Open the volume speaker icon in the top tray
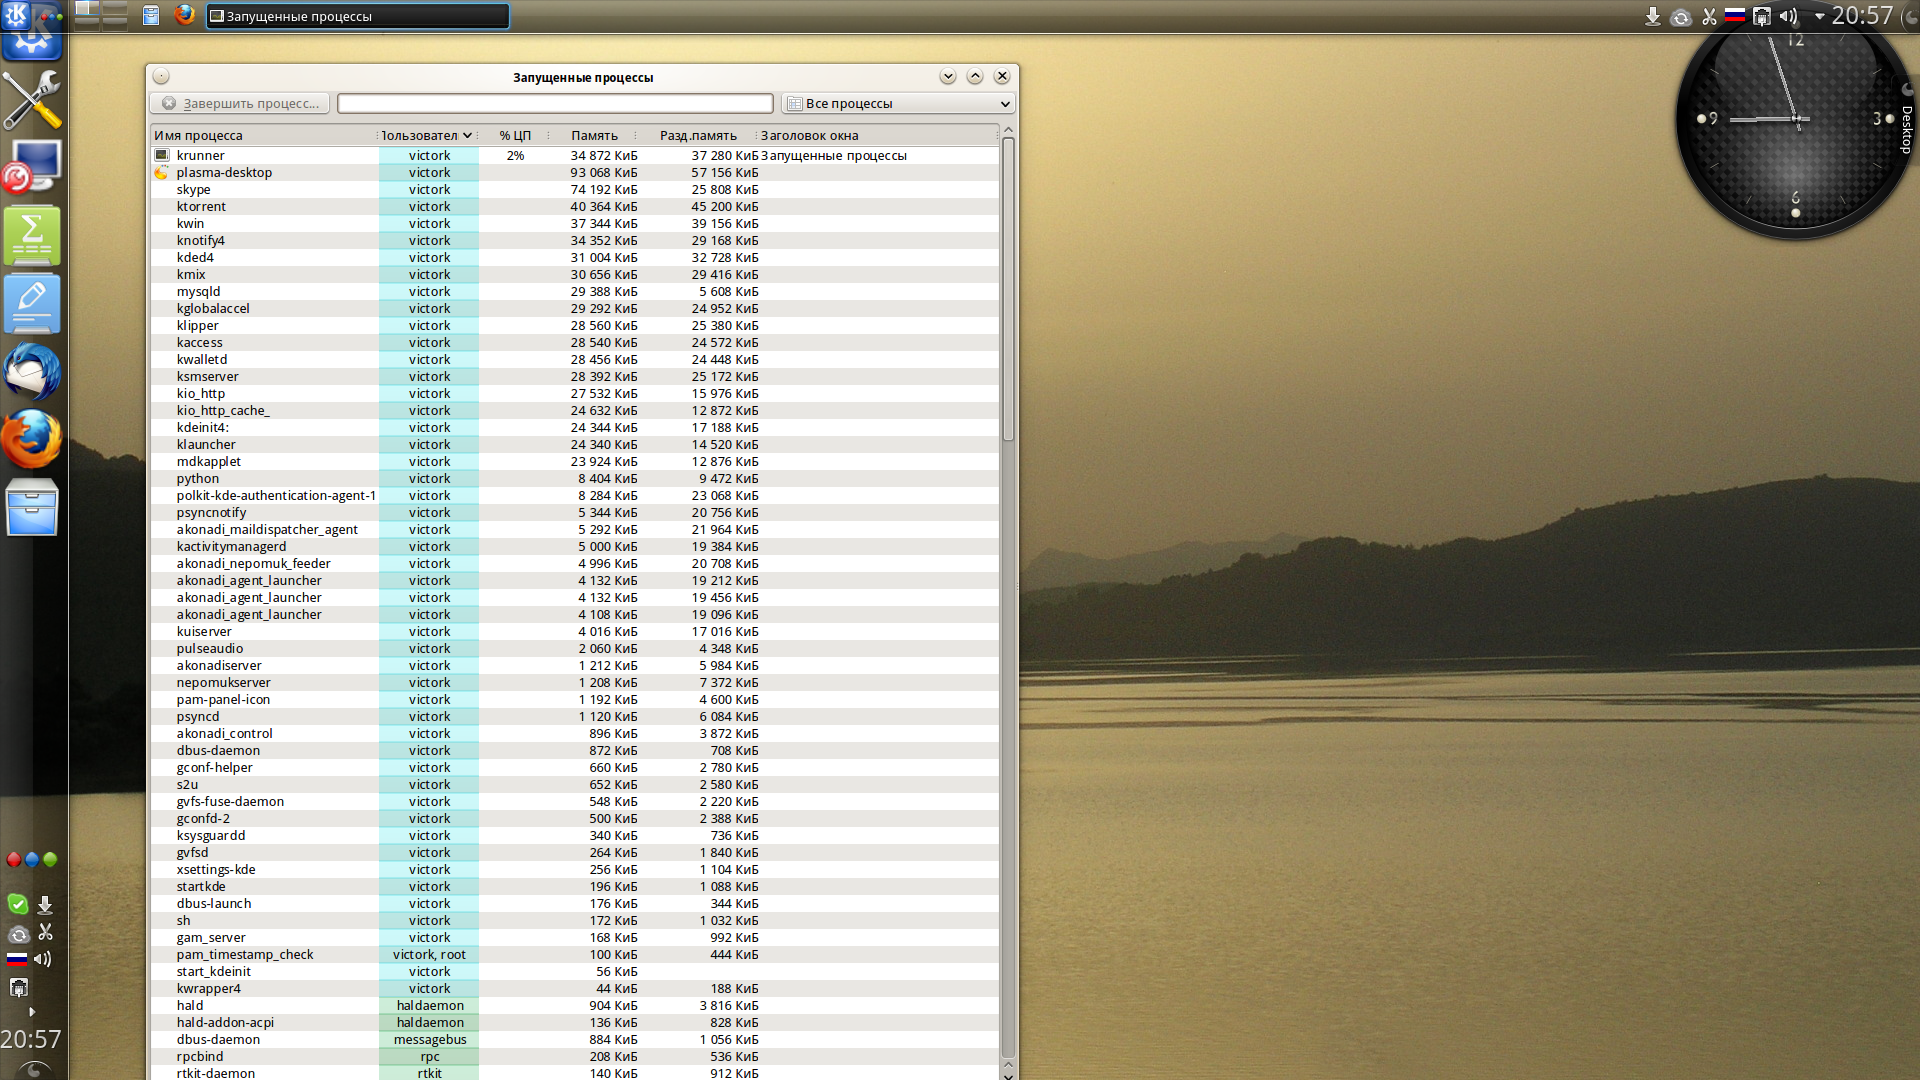 coord(1788,16)
